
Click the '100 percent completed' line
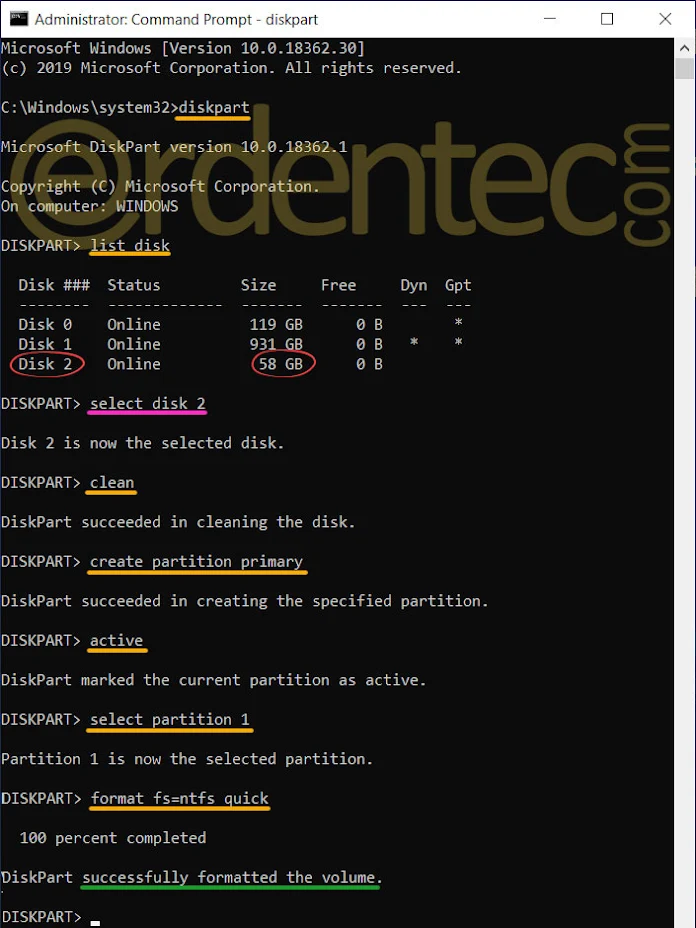112,838
